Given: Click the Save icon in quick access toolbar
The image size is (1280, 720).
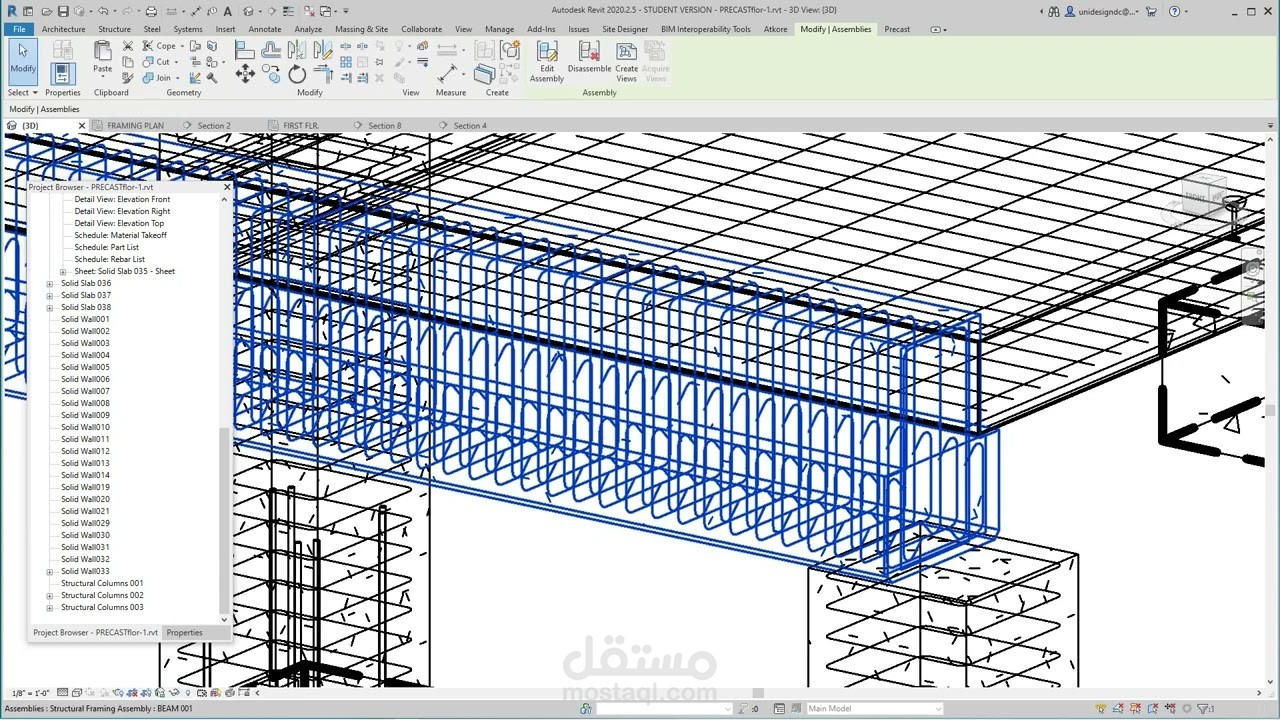Looking at the screenshot, I should [x=64, y=12].
